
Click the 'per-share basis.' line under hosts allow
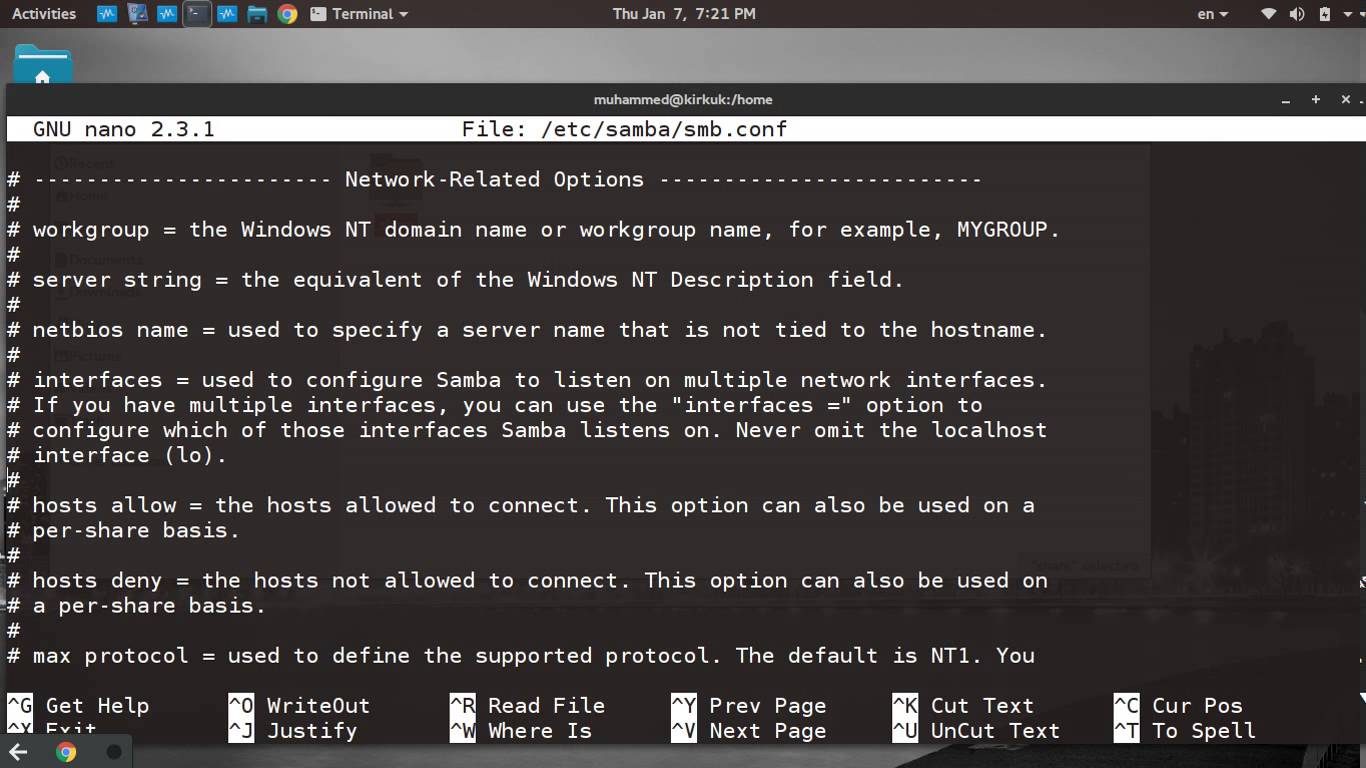pyautogui.click(x=124, y=530)
